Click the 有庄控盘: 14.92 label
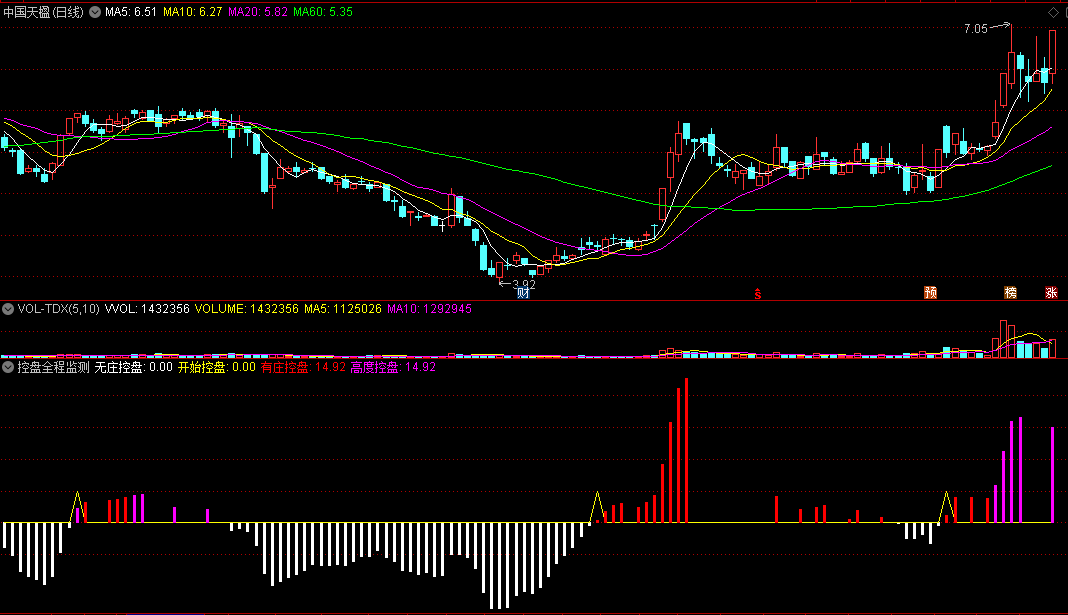This screenshot has width=1068, height=615. point(303,367)
